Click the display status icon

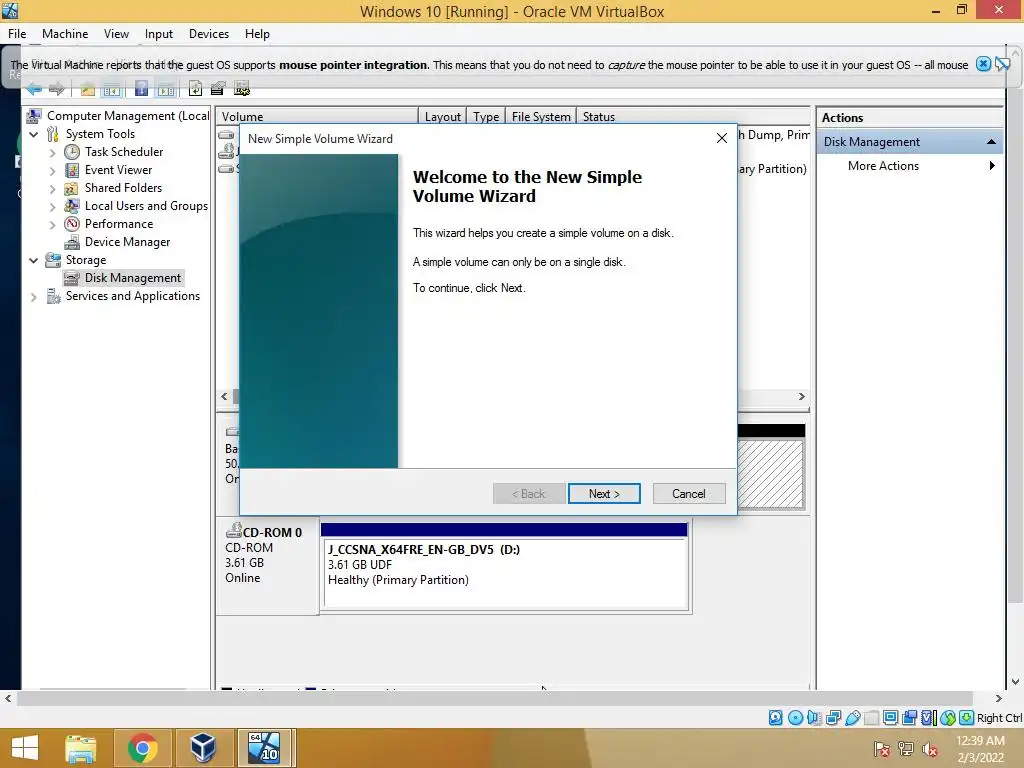tap(890, 718)
